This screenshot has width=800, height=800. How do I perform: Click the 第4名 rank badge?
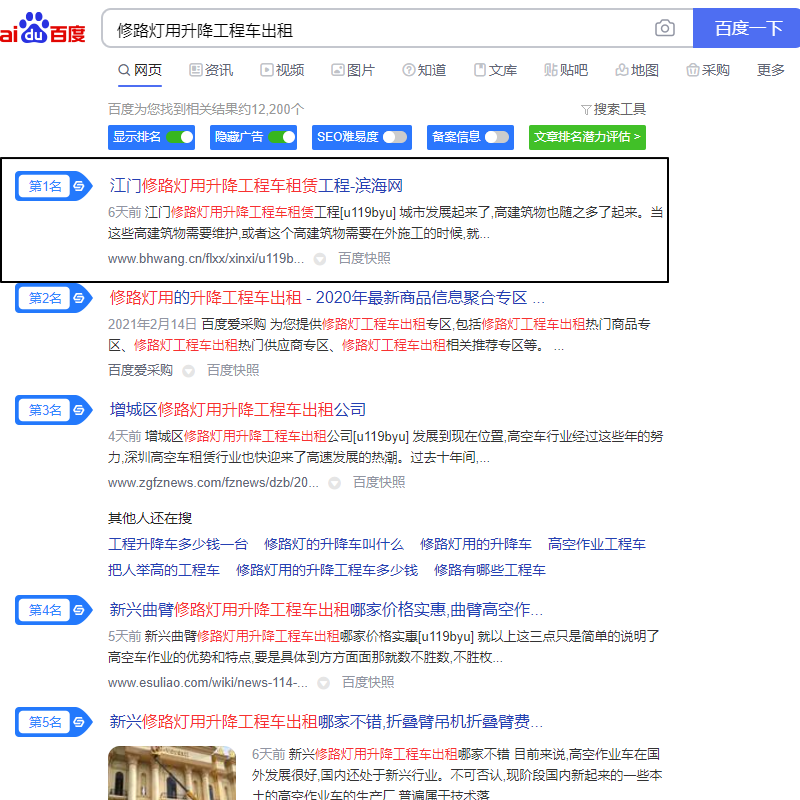pyautogui.click(x=54, y=610)
